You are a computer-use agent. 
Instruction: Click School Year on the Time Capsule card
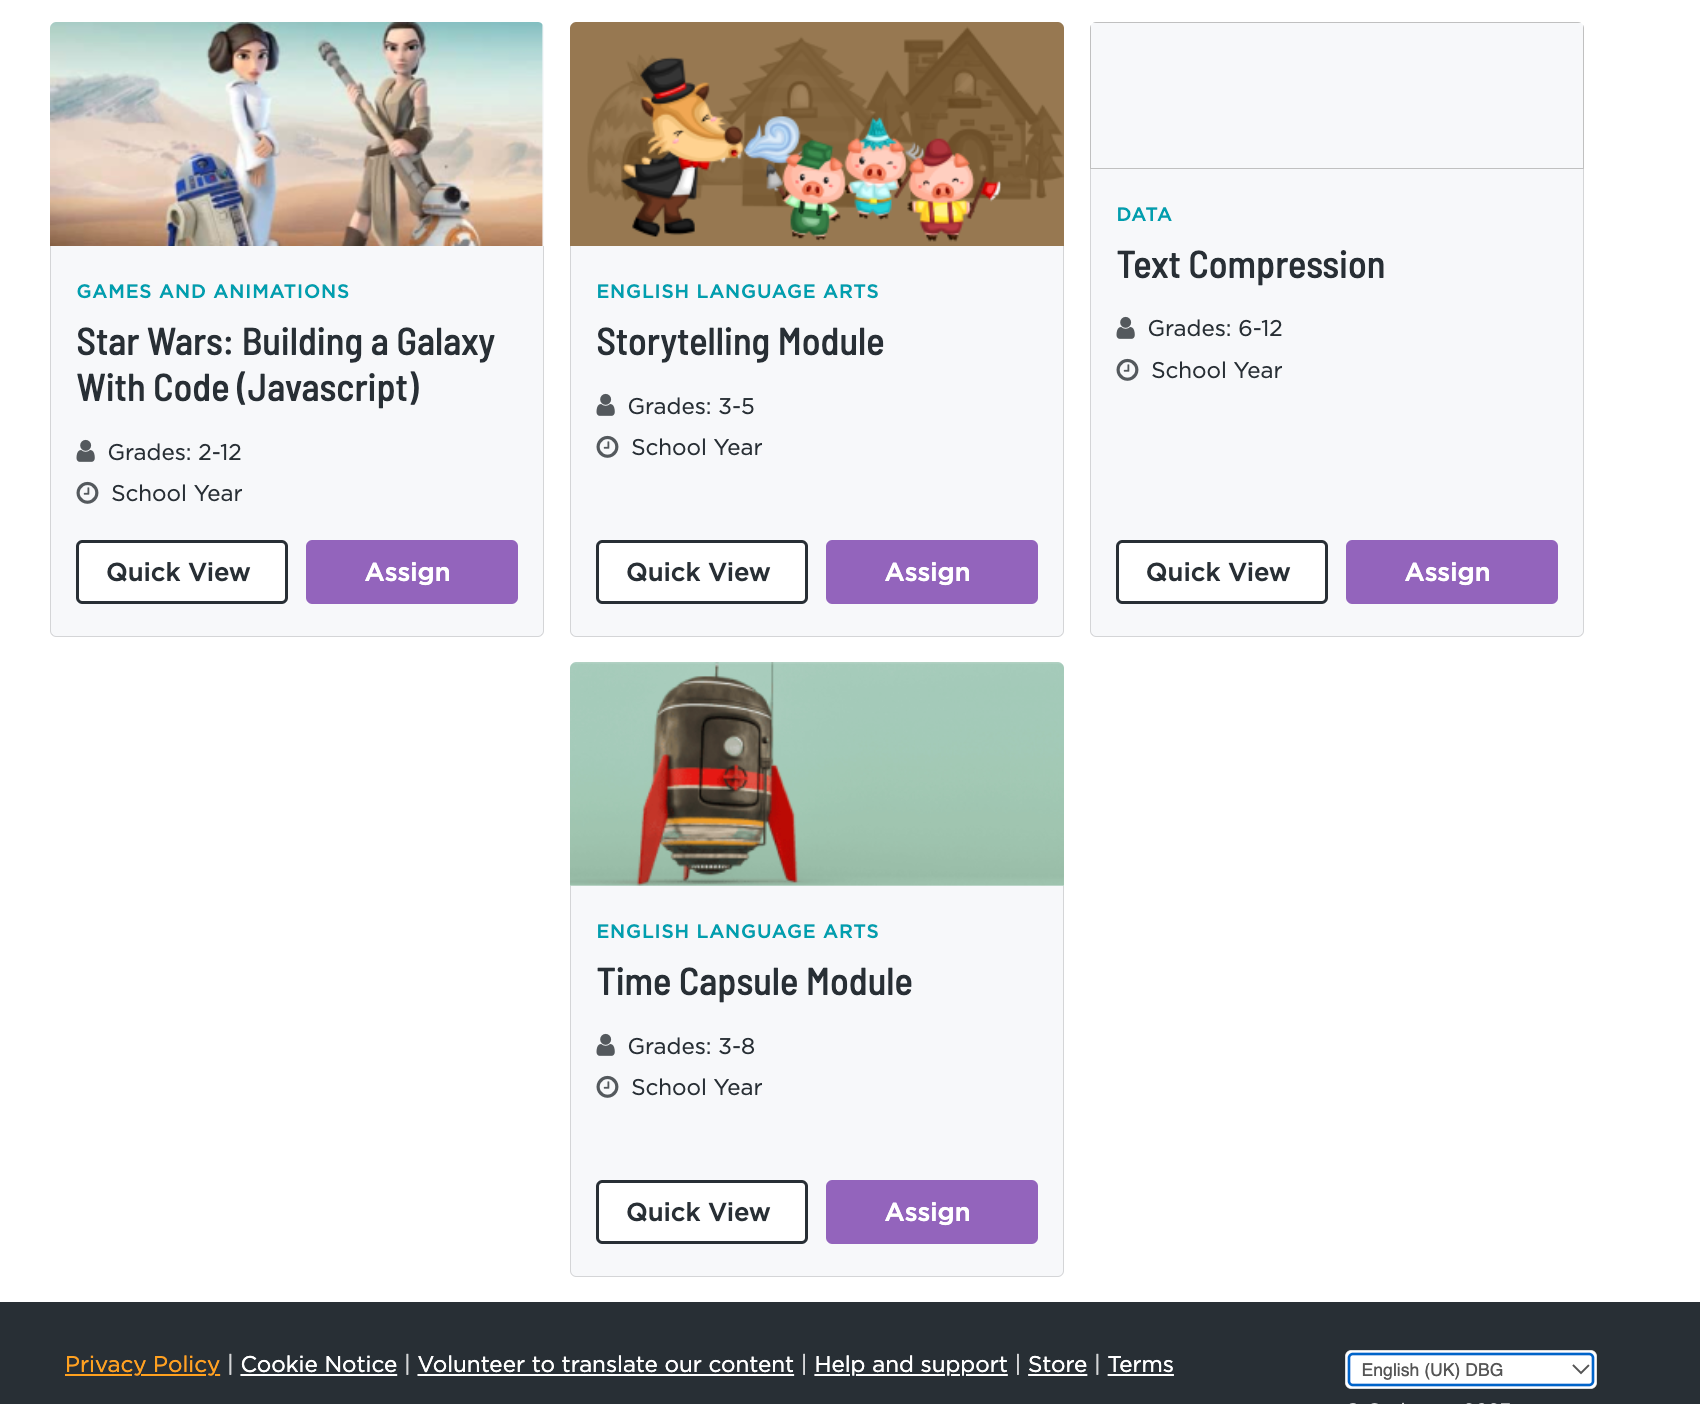[x=697, y=1087]
